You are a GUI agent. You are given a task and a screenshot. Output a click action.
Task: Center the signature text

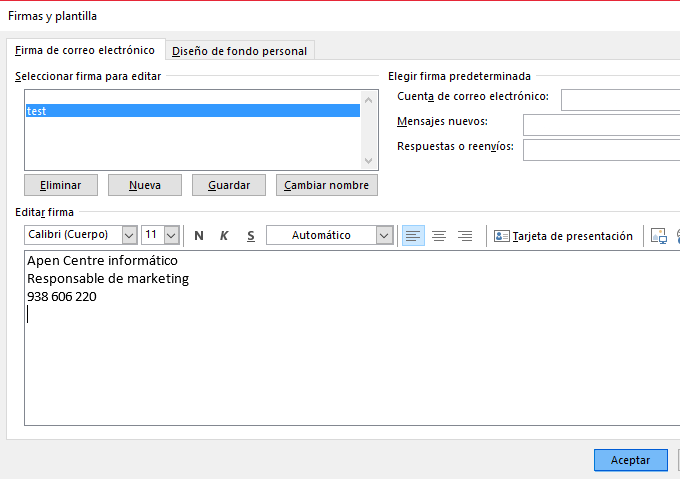439,236
